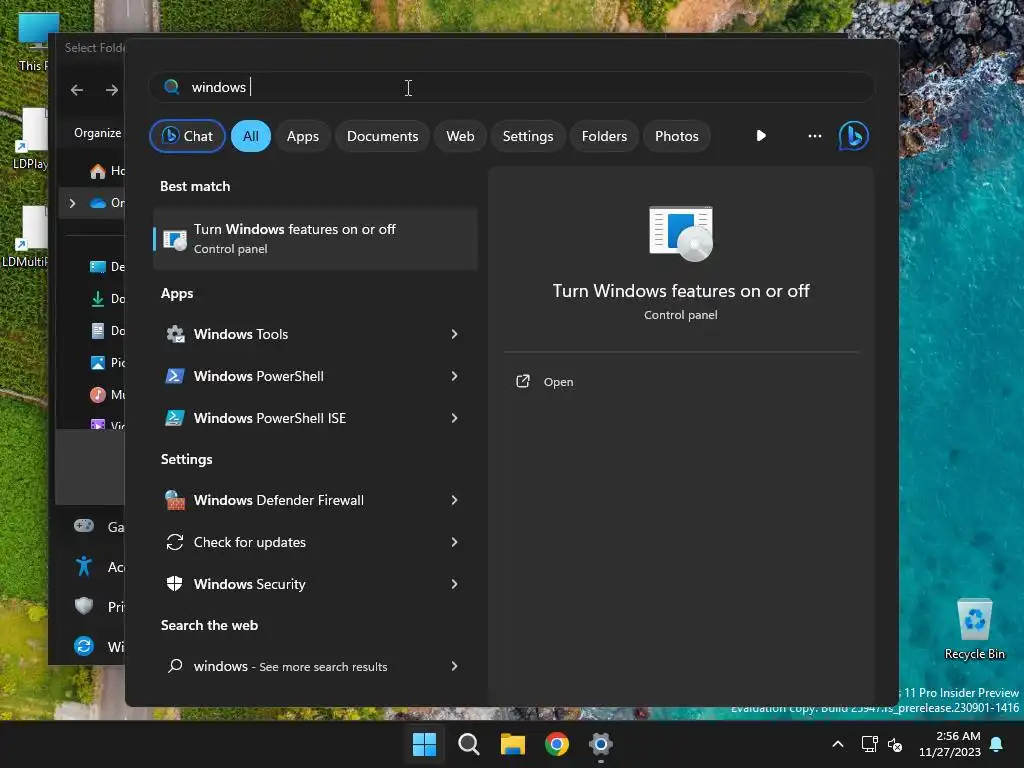Open File Explorer from taskbar
1024x768 pixels.
(513, 744)
